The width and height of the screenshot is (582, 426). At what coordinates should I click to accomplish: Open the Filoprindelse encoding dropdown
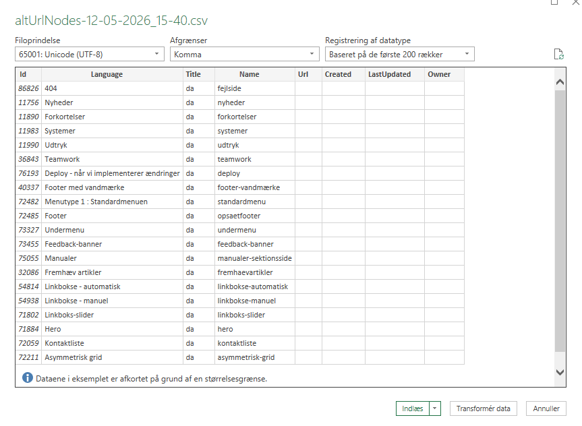point(89,54)
